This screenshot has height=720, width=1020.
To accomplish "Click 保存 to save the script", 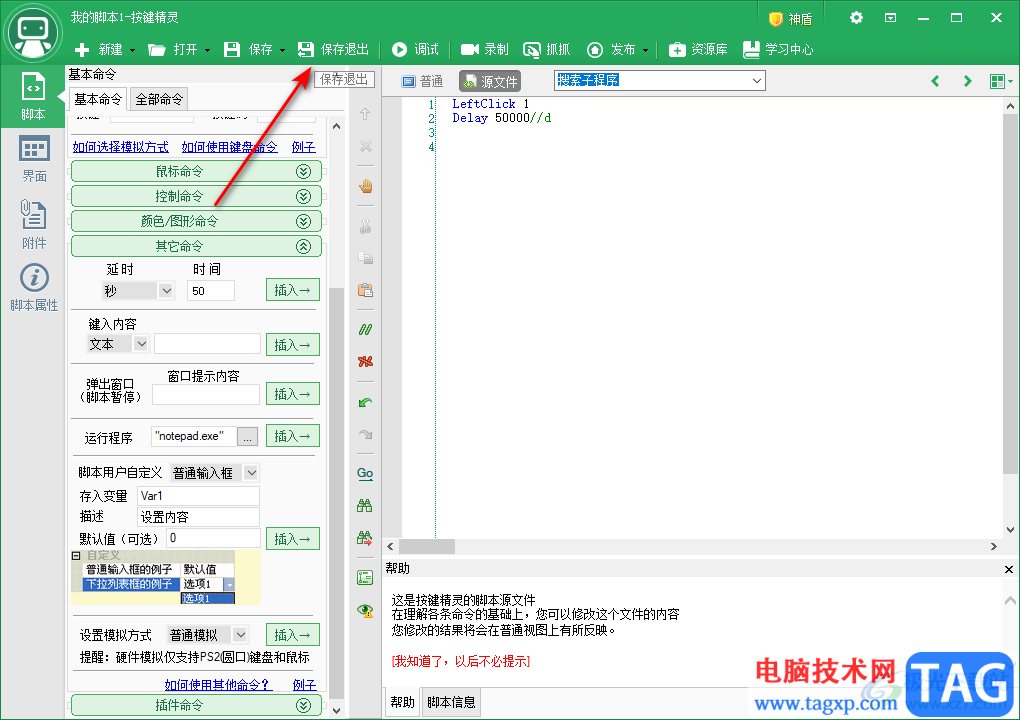I will click(248, 49).
